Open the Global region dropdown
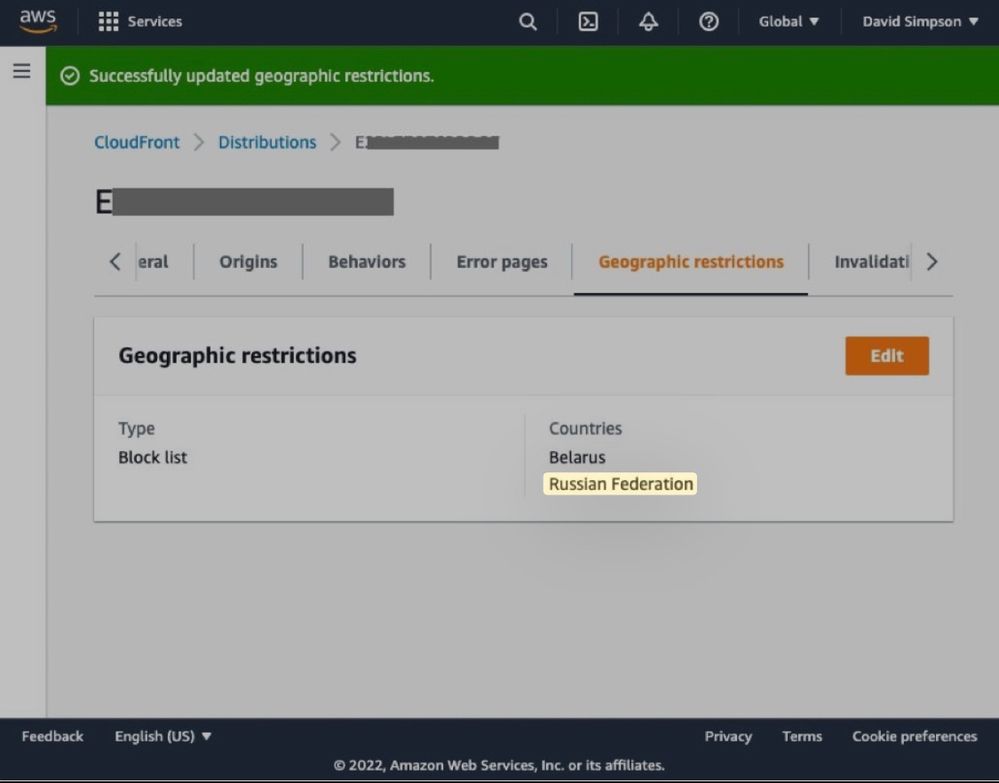Image resolution: width=999 pixels, height=783 pixels. 789,22
